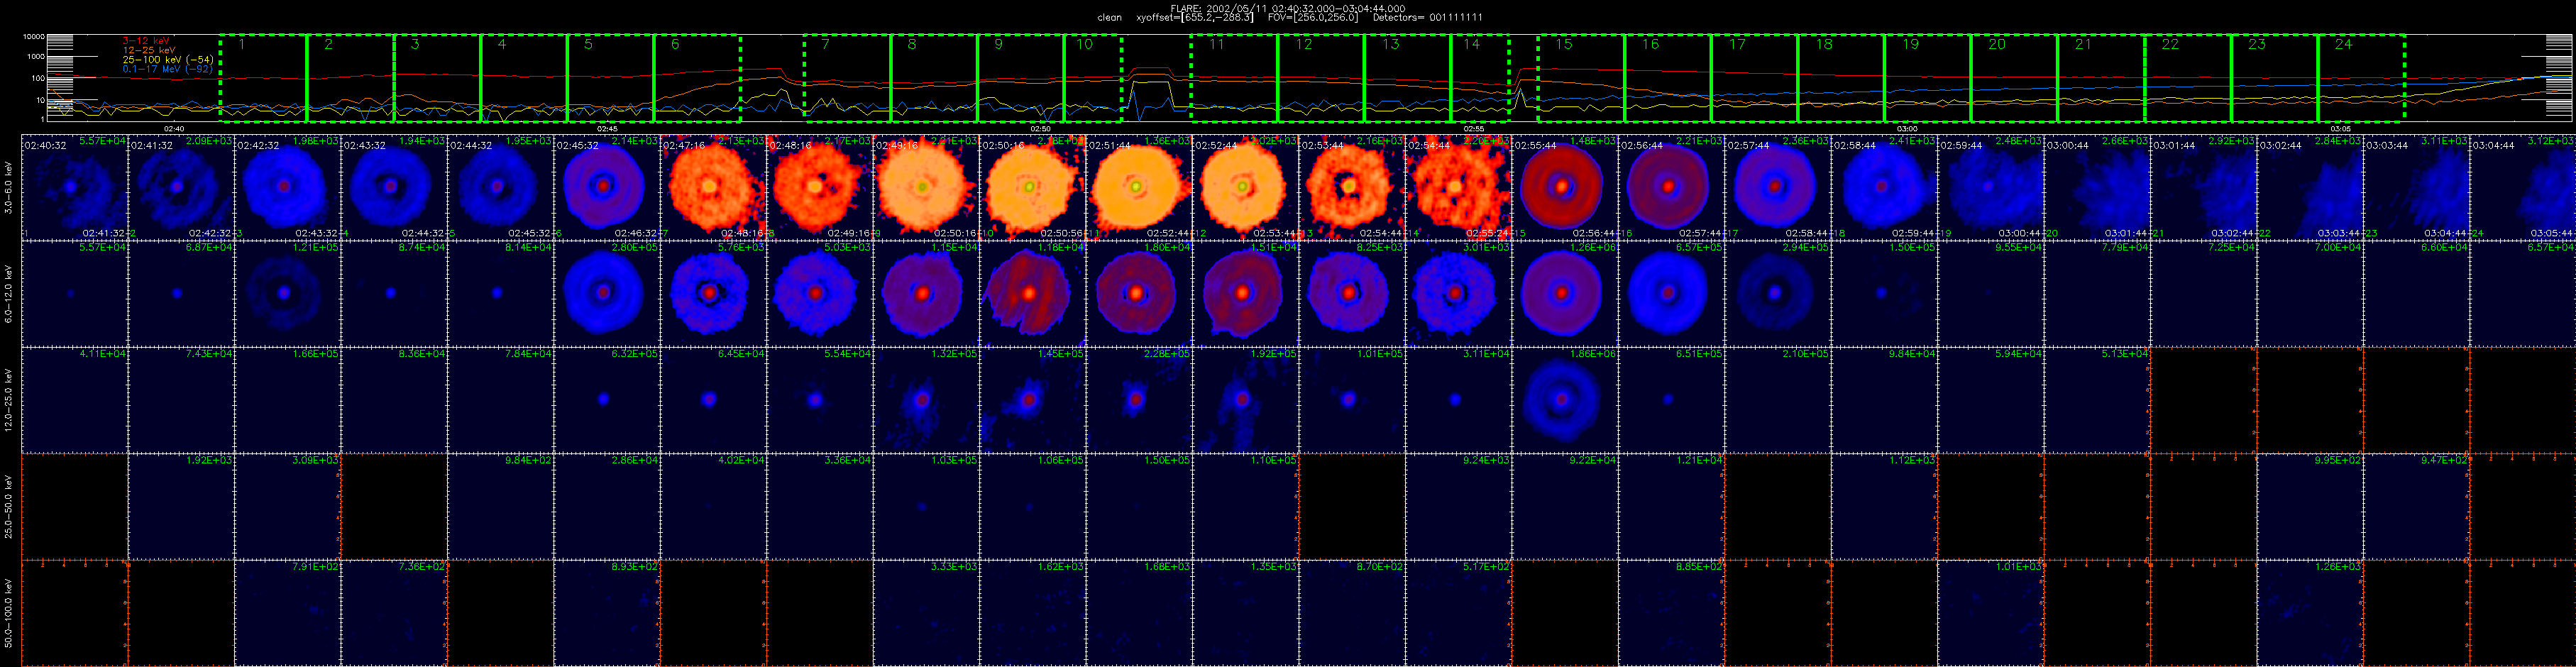This screenshot has width=2576, height=667.
Task: Click the 2.09E+03 peak value
Action: 209,141
